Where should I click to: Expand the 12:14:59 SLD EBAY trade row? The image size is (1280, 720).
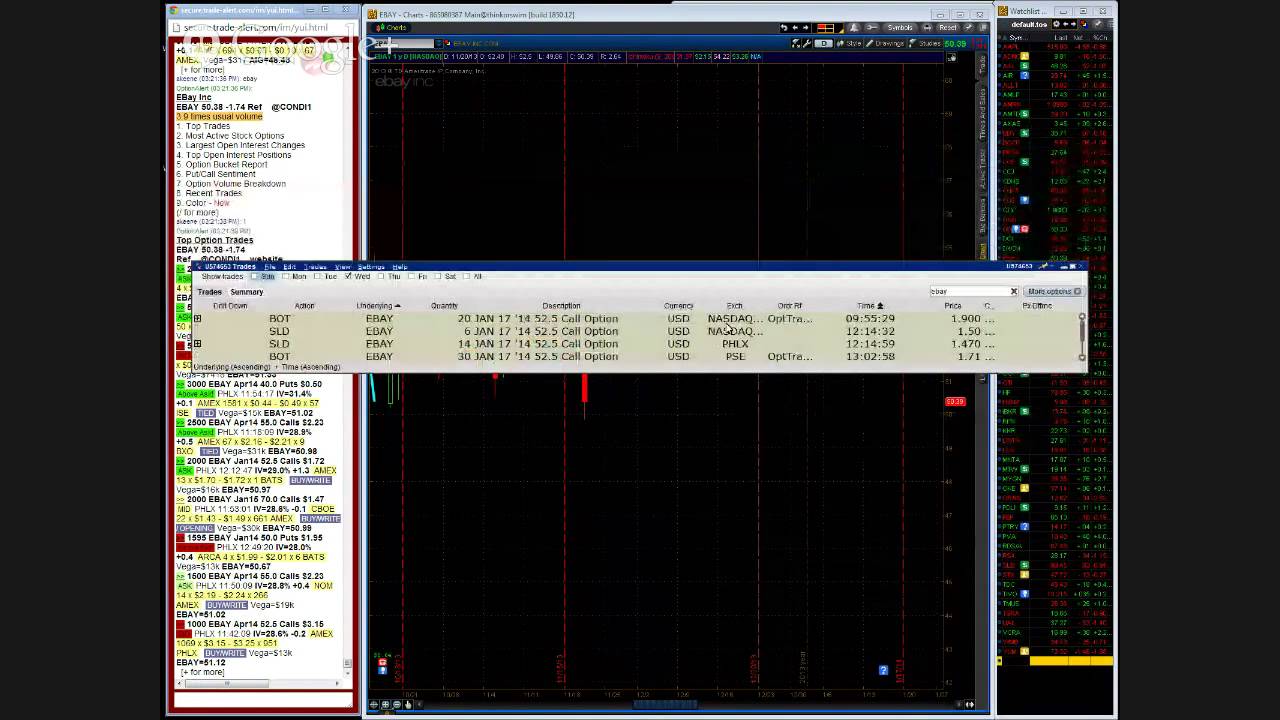(197, 344)
